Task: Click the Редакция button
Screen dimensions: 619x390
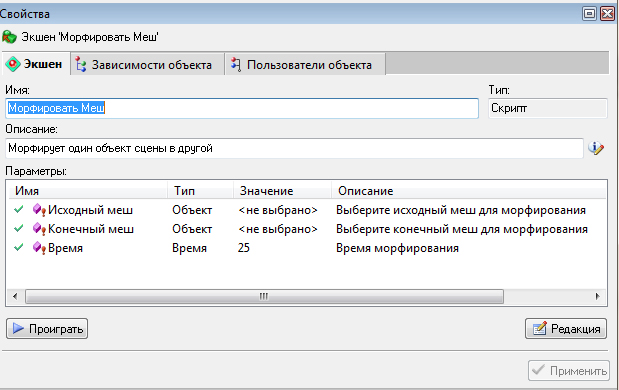Action: point(566,329)
